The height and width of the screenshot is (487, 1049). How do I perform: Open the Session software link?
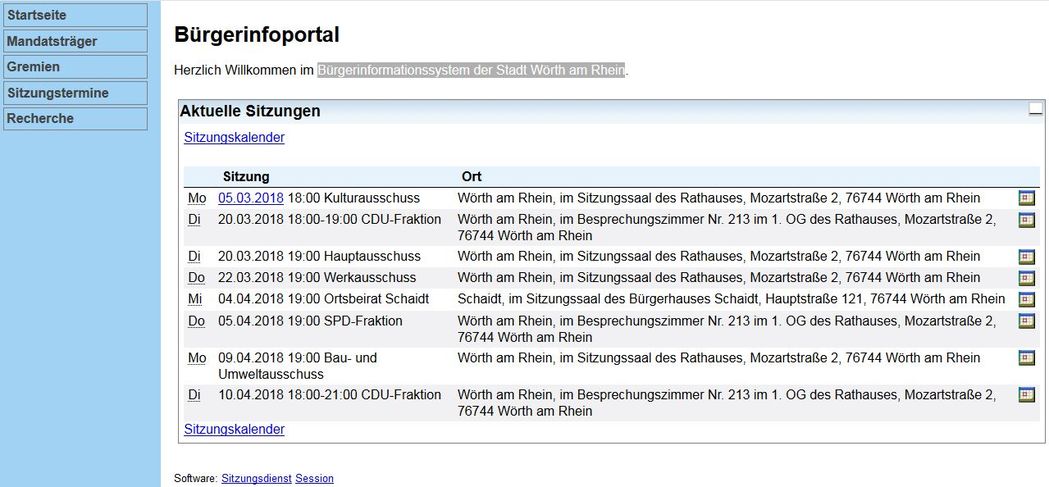point(314,478)
